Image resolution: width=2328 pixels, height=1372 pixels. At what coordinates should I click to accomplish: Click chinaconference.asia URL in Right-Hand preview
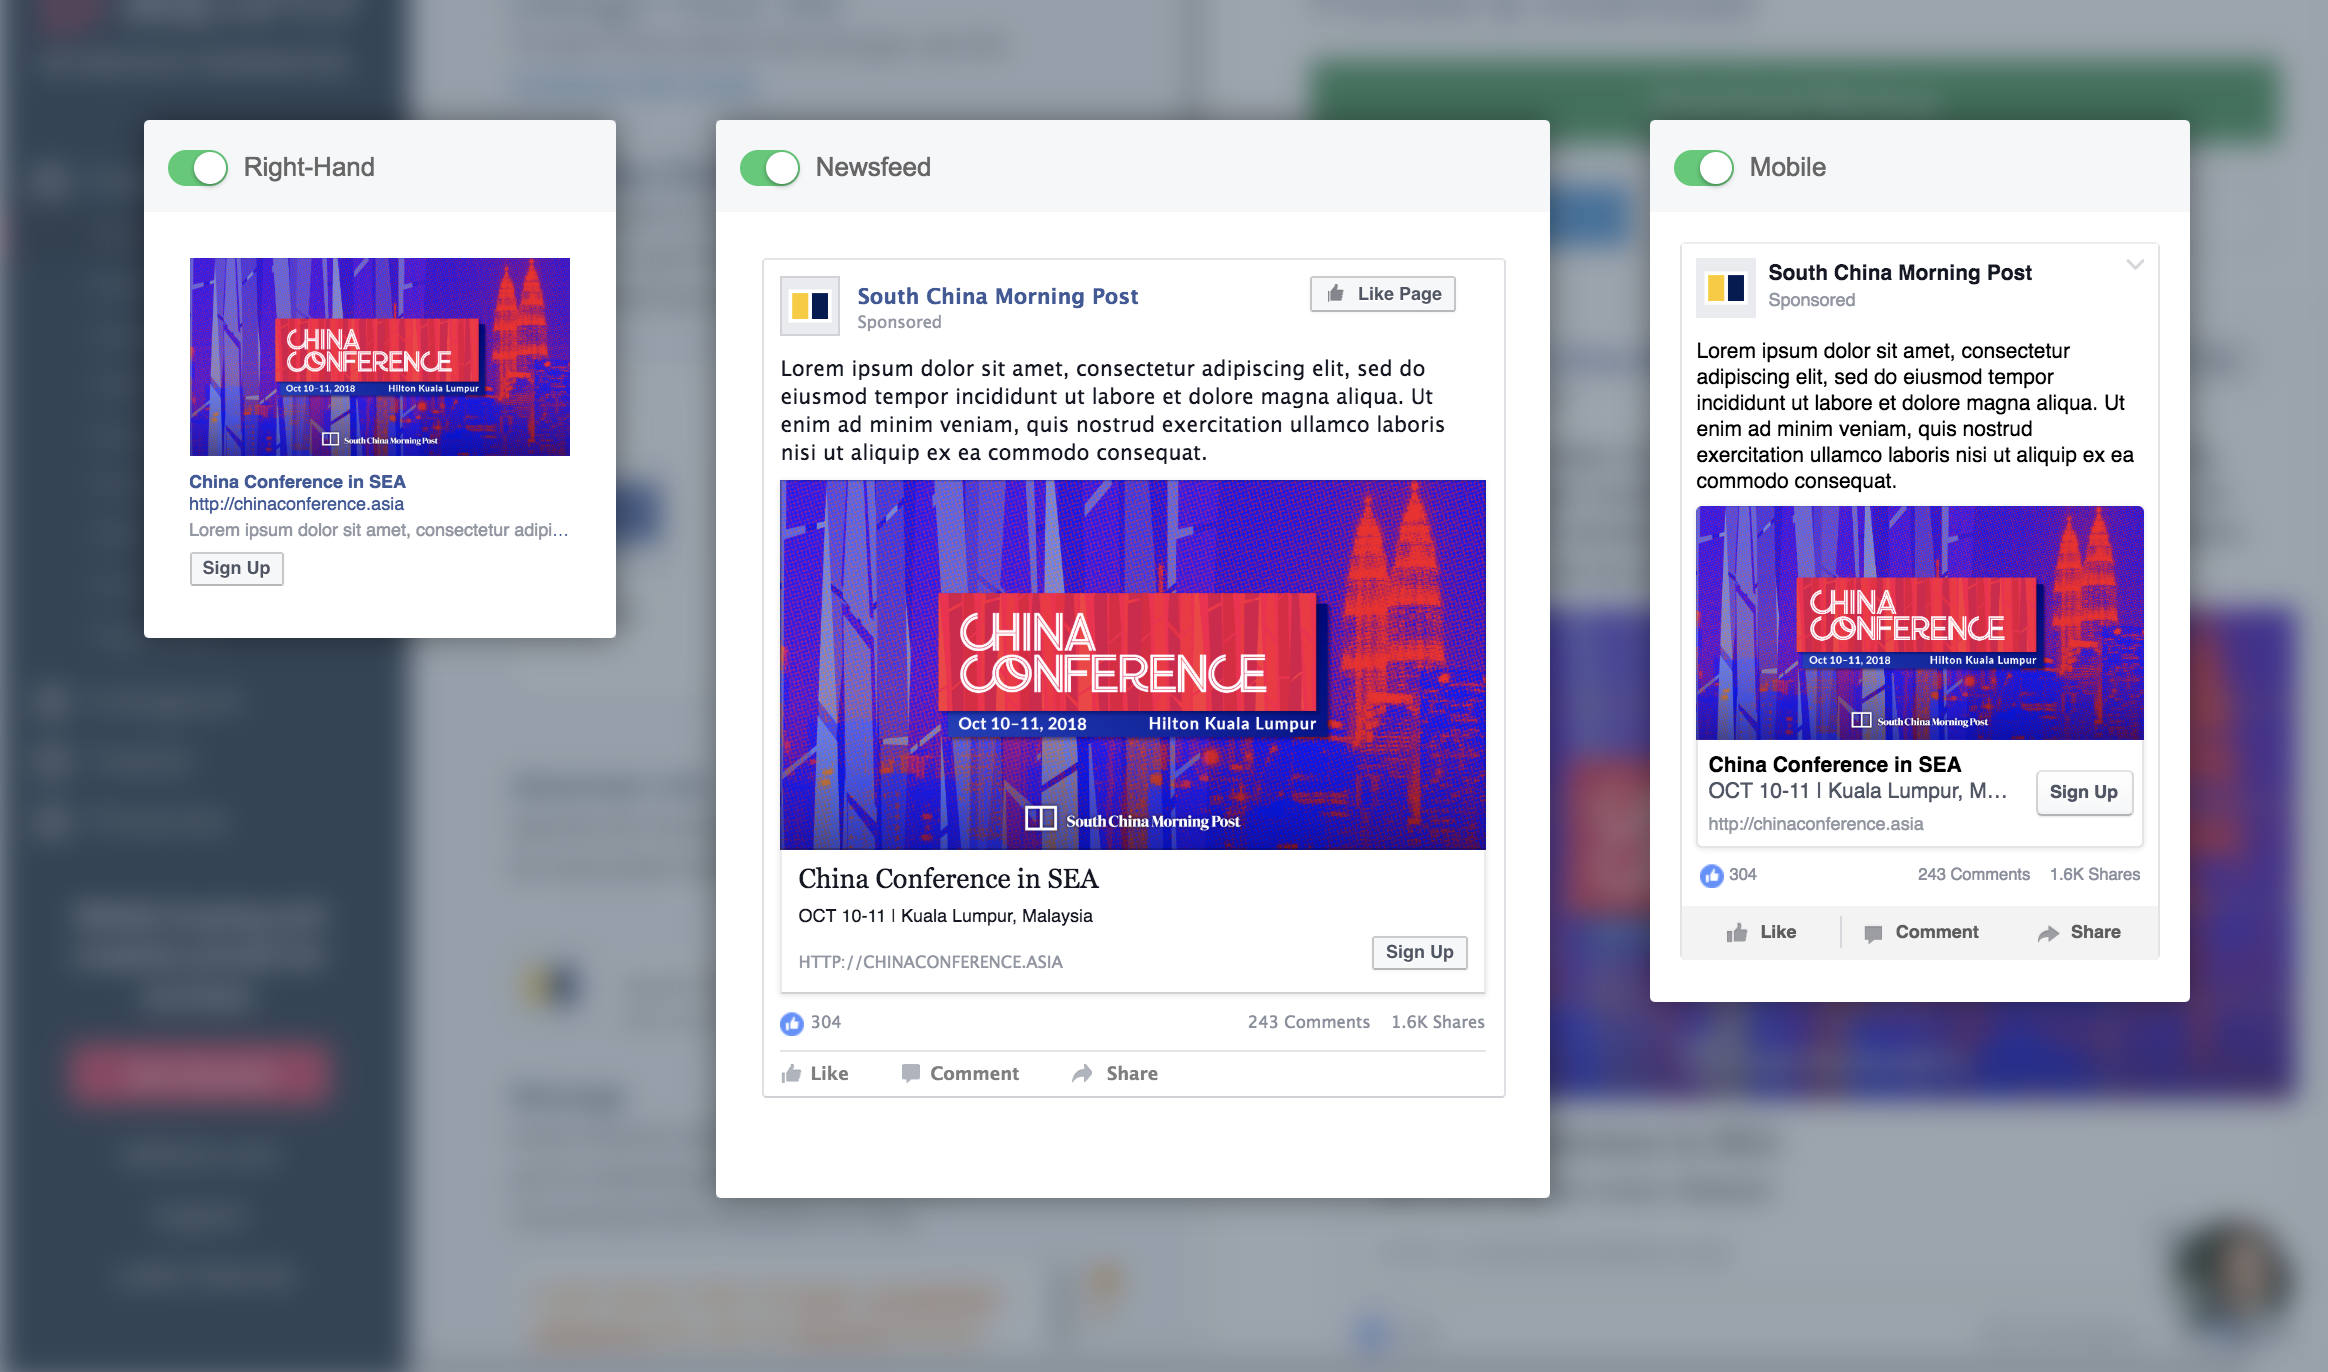(296, 504)
